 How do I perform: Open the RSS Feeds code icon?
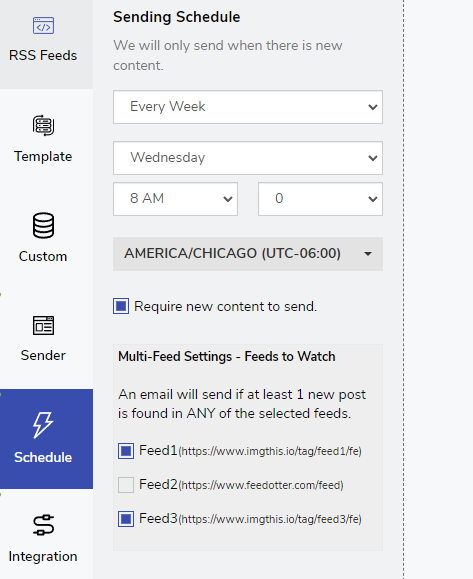(43, 25)
